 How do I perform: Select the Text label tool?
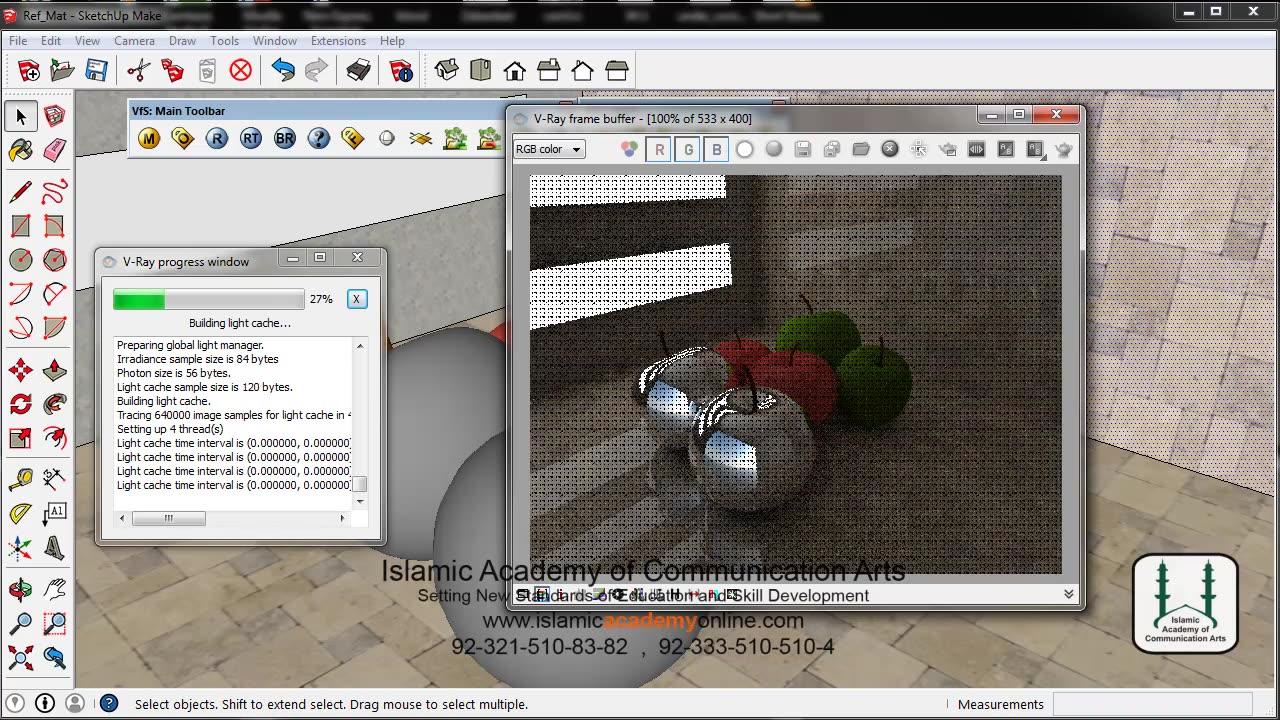pos(55,514)
